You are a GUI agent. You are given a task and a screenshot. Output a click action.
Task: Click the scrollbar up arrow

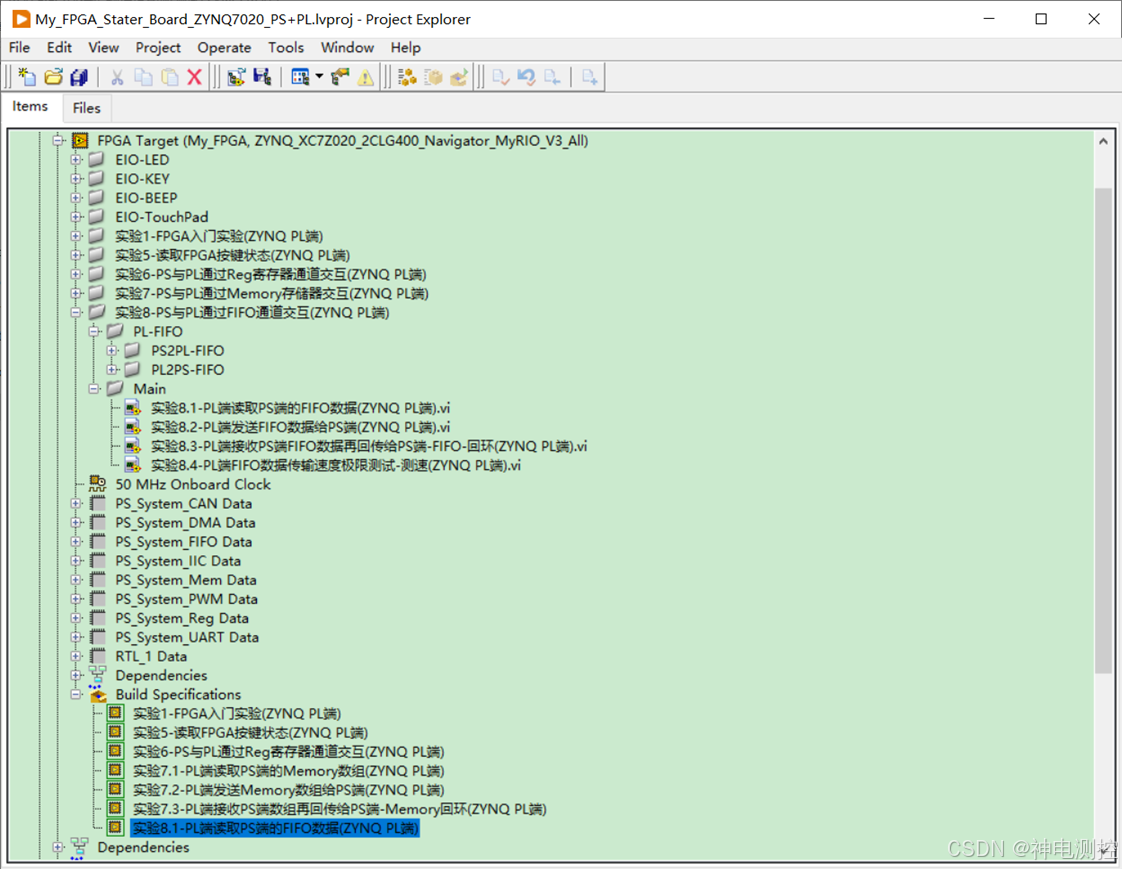tap(1103, 141)
